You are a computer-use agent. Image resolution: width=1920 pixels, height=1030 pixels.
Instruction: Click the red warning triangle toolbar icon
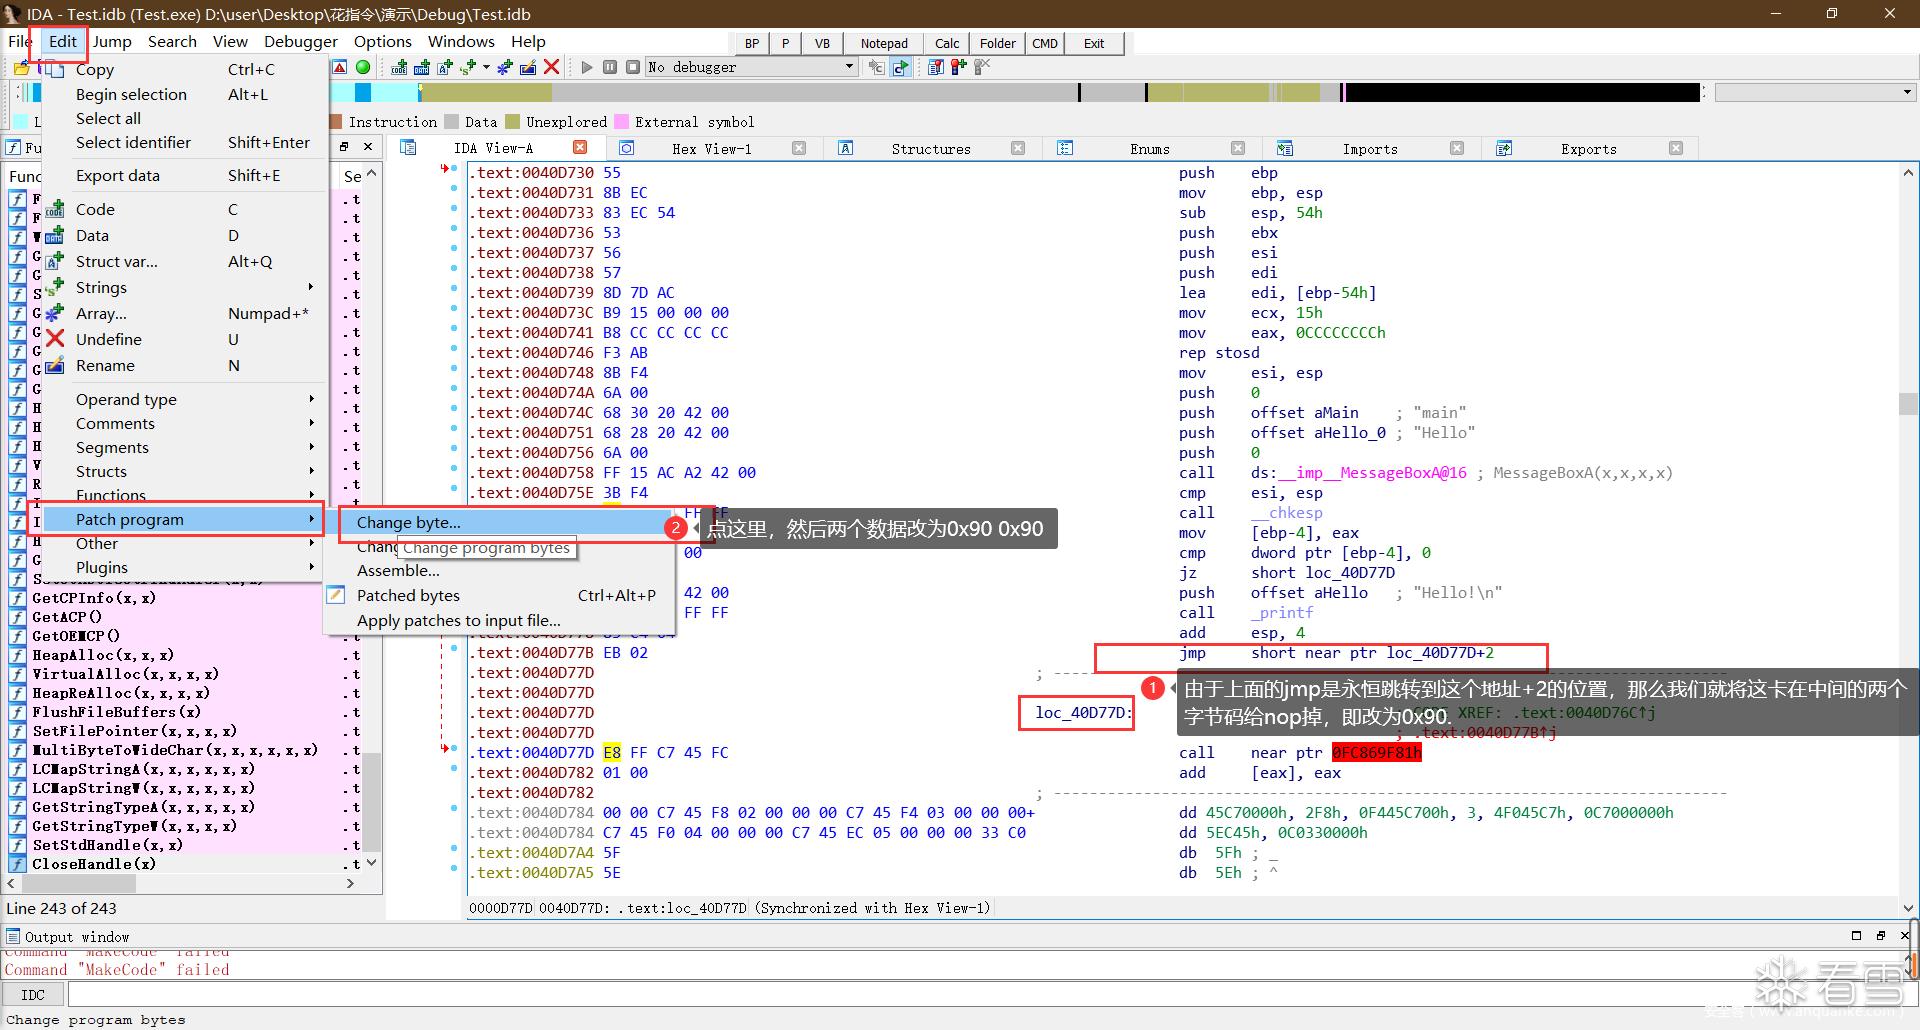[340, 67]
